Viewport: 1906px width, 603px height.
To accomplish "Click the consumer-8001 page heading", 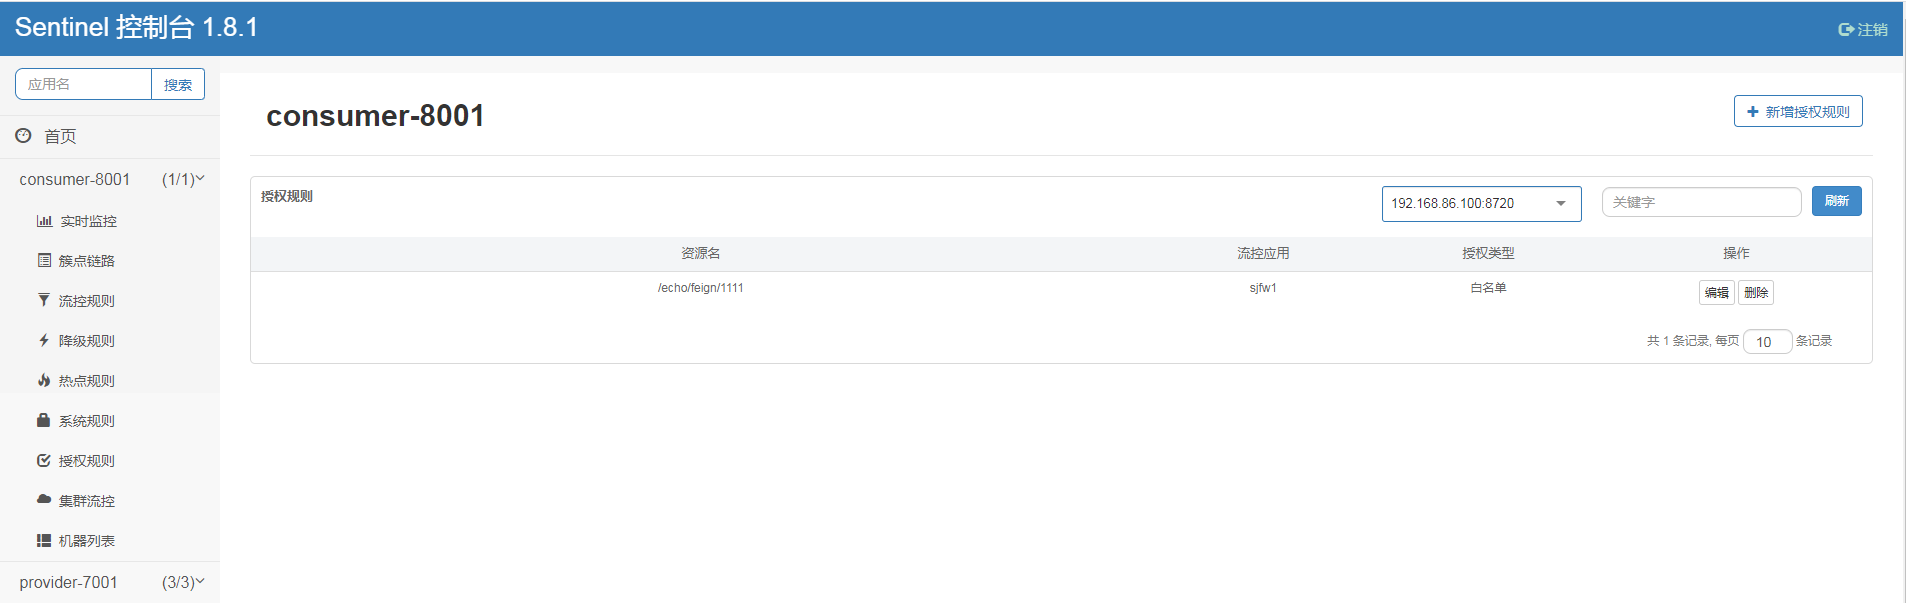I will [x=375, y=116].
